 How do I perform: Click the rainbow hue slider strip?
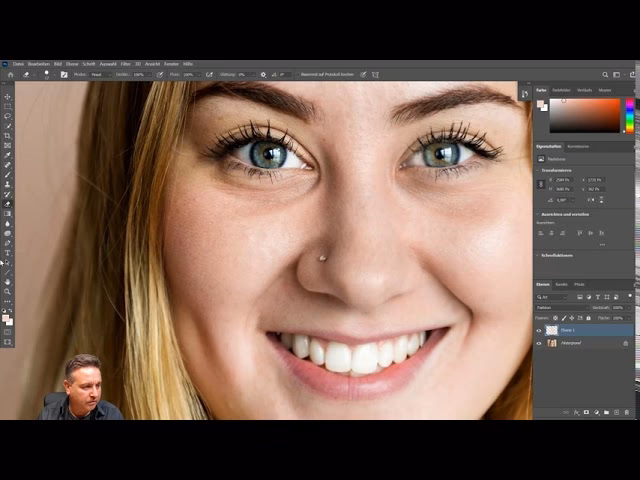(629, 115)
